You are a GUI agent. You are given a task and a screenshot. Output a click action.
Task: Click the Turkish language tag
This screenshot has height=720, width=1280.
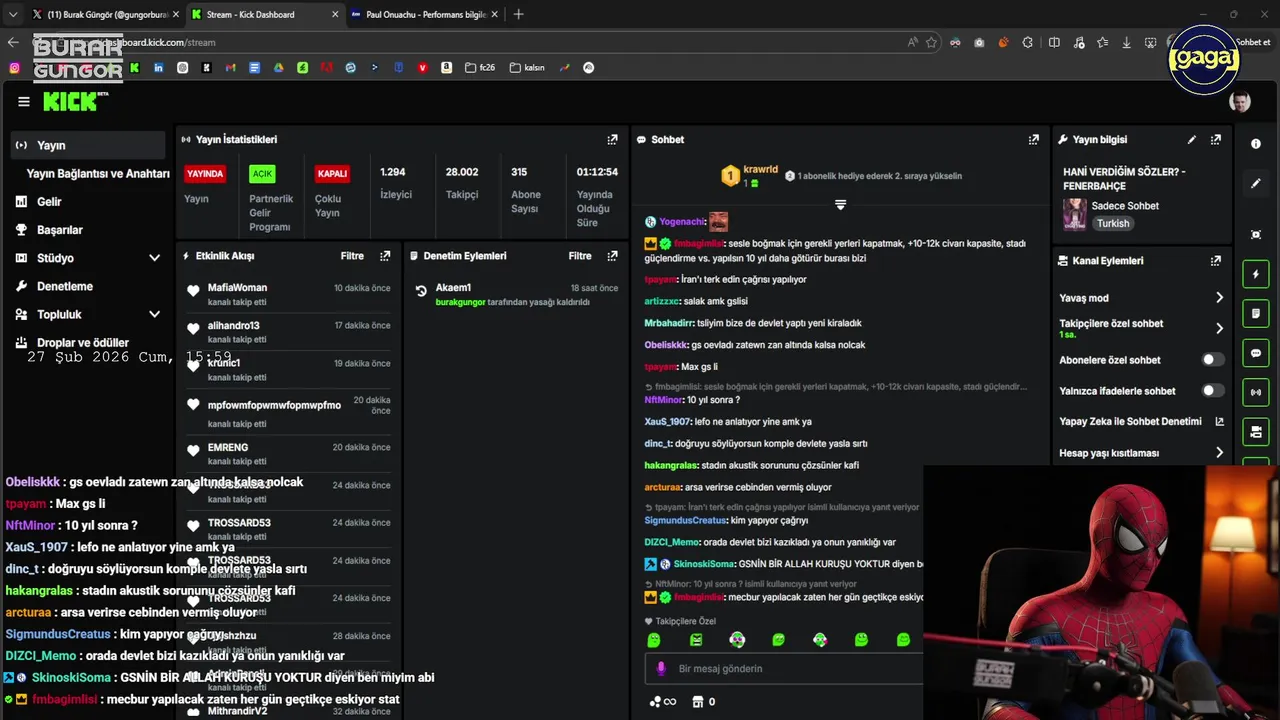1113,224
